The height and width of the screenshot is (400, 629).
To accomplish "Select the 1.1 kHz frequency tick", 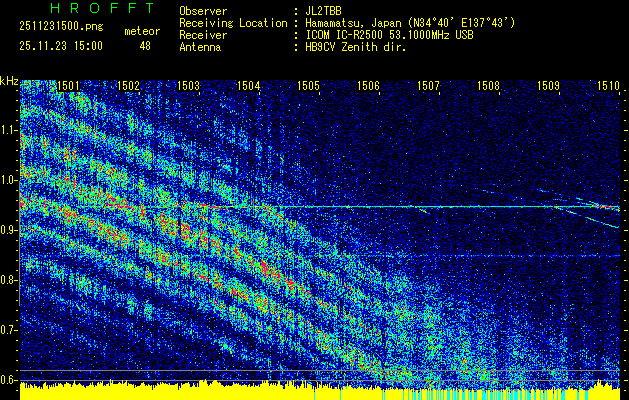I will click(9, 130).
